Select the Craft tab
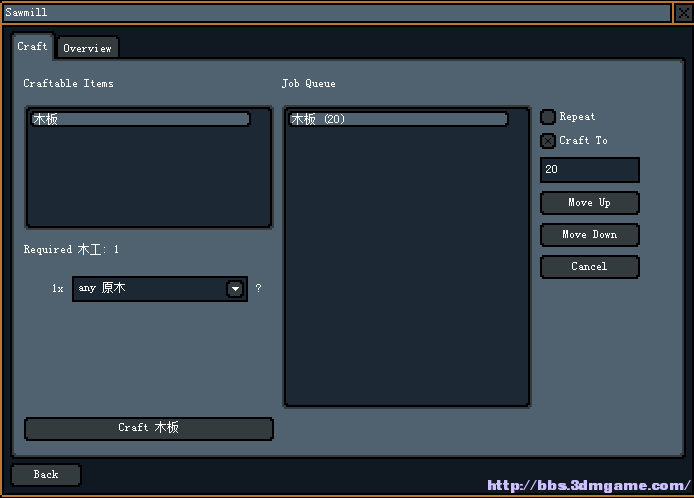This screenshot has height=498, width=694. 33,46
